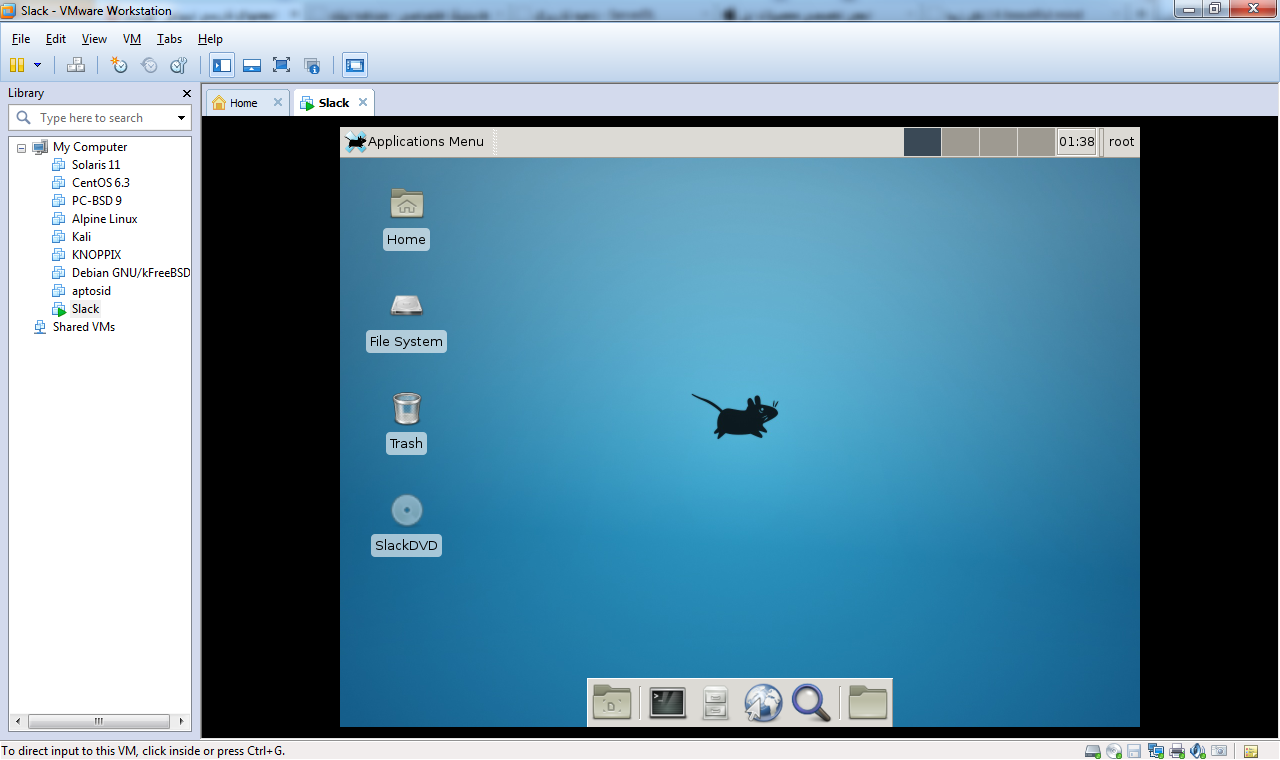Toggle the console view button in the toolbar
Image resolution: width=1280 pixels, height=760 pixels.
pos(355,66)
